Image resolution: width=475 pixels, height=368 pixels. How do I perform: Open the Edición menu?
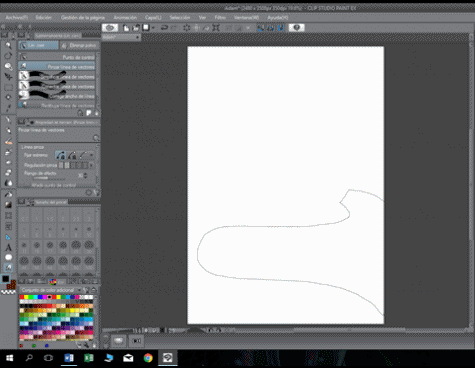pyautogui.click(x=44, y=17)
